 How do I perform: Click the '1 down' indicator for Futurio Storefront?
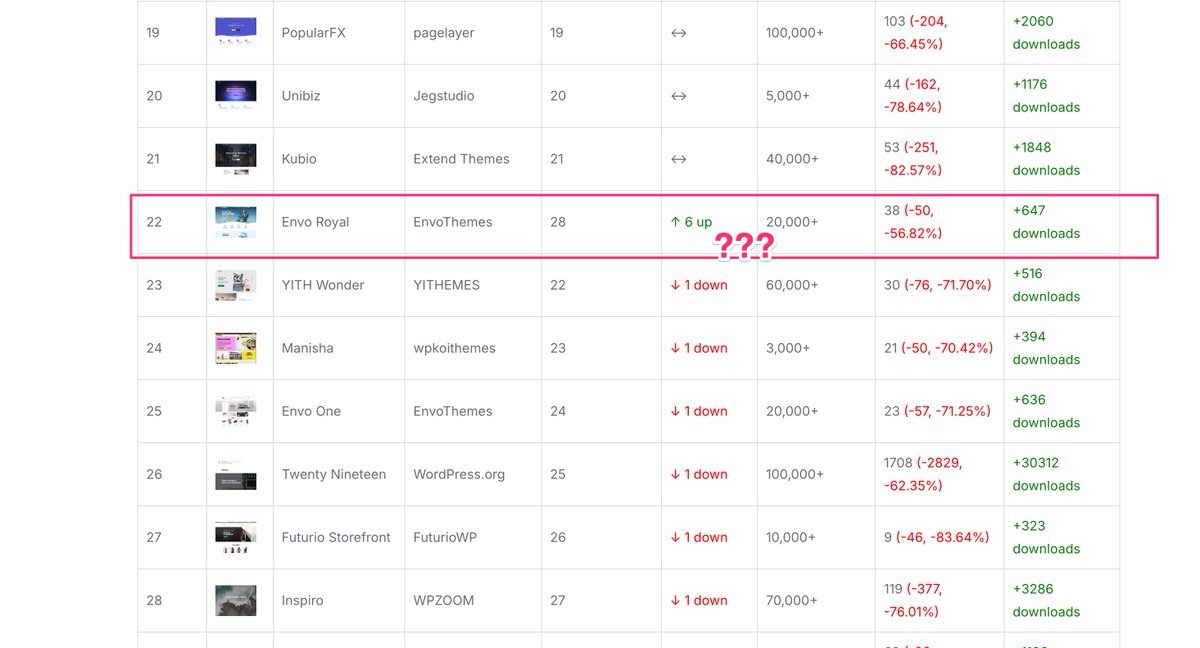pyautogui.click(x=699, y=537)
